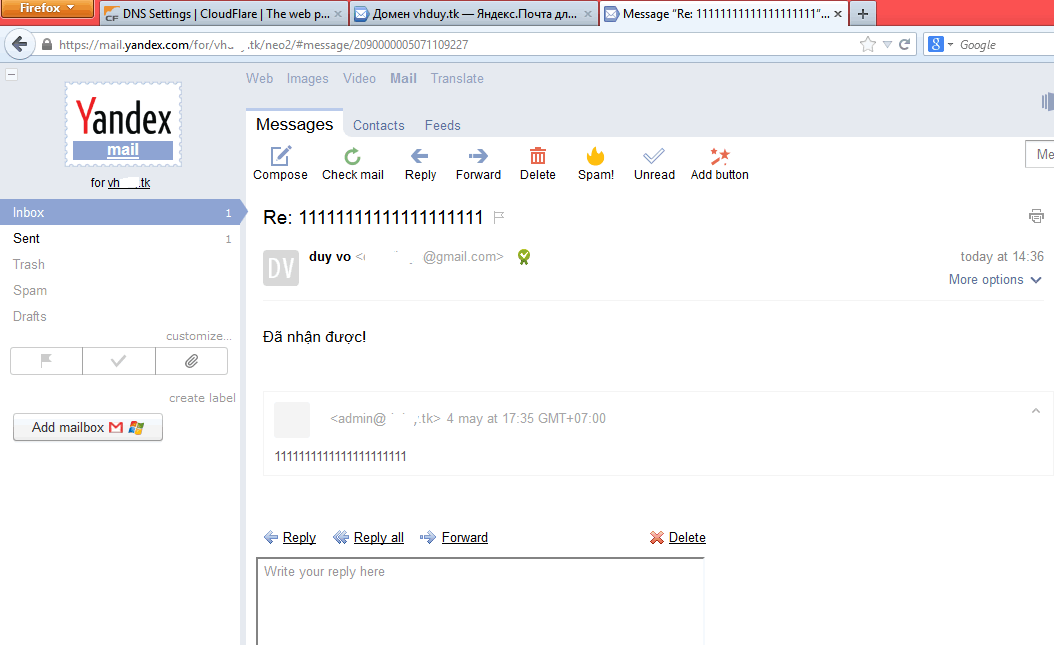Click the Compose pencil icon
This screenshot has height=645, width=1054.
pyautogui.click(x=281, y=156)
